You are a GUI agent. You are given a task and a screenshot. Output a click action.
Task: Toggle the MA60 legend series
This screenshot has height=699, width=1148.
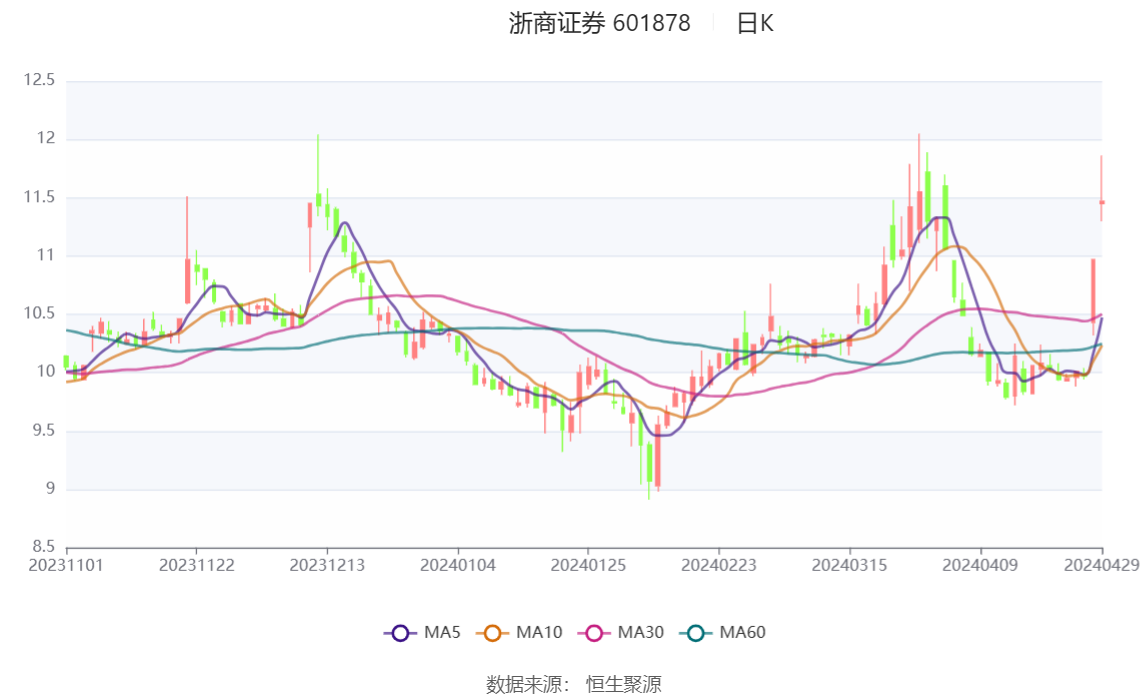pos(723,632)
